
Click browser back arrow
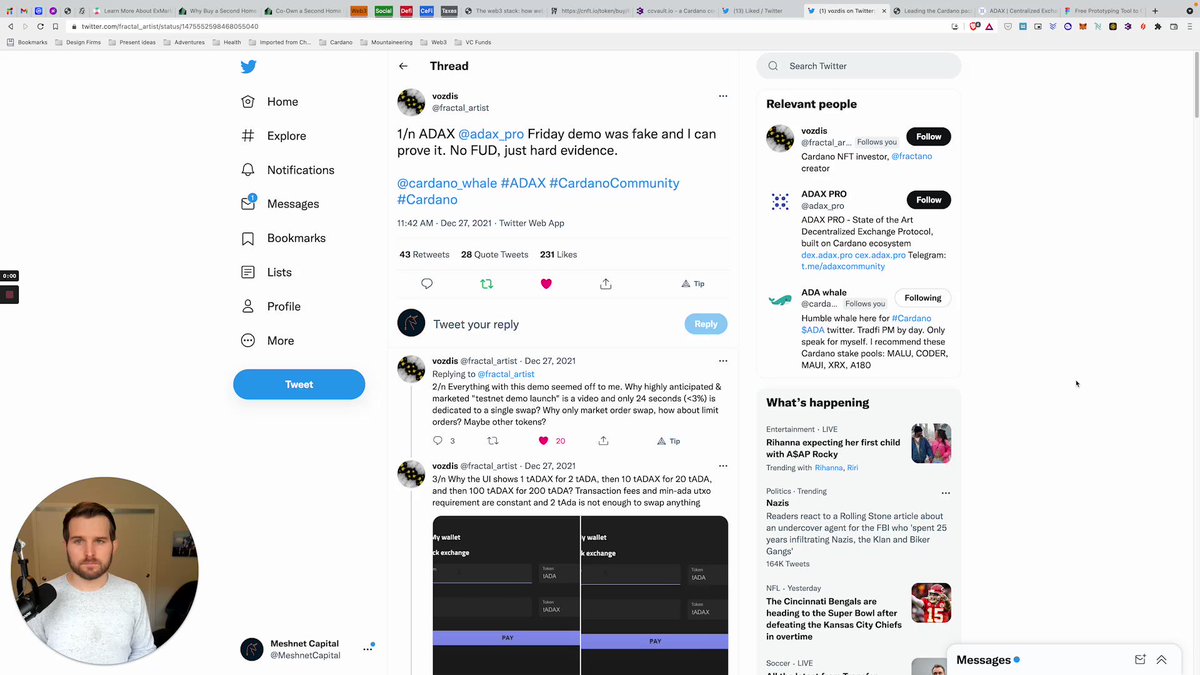click(x=10, y=26)
